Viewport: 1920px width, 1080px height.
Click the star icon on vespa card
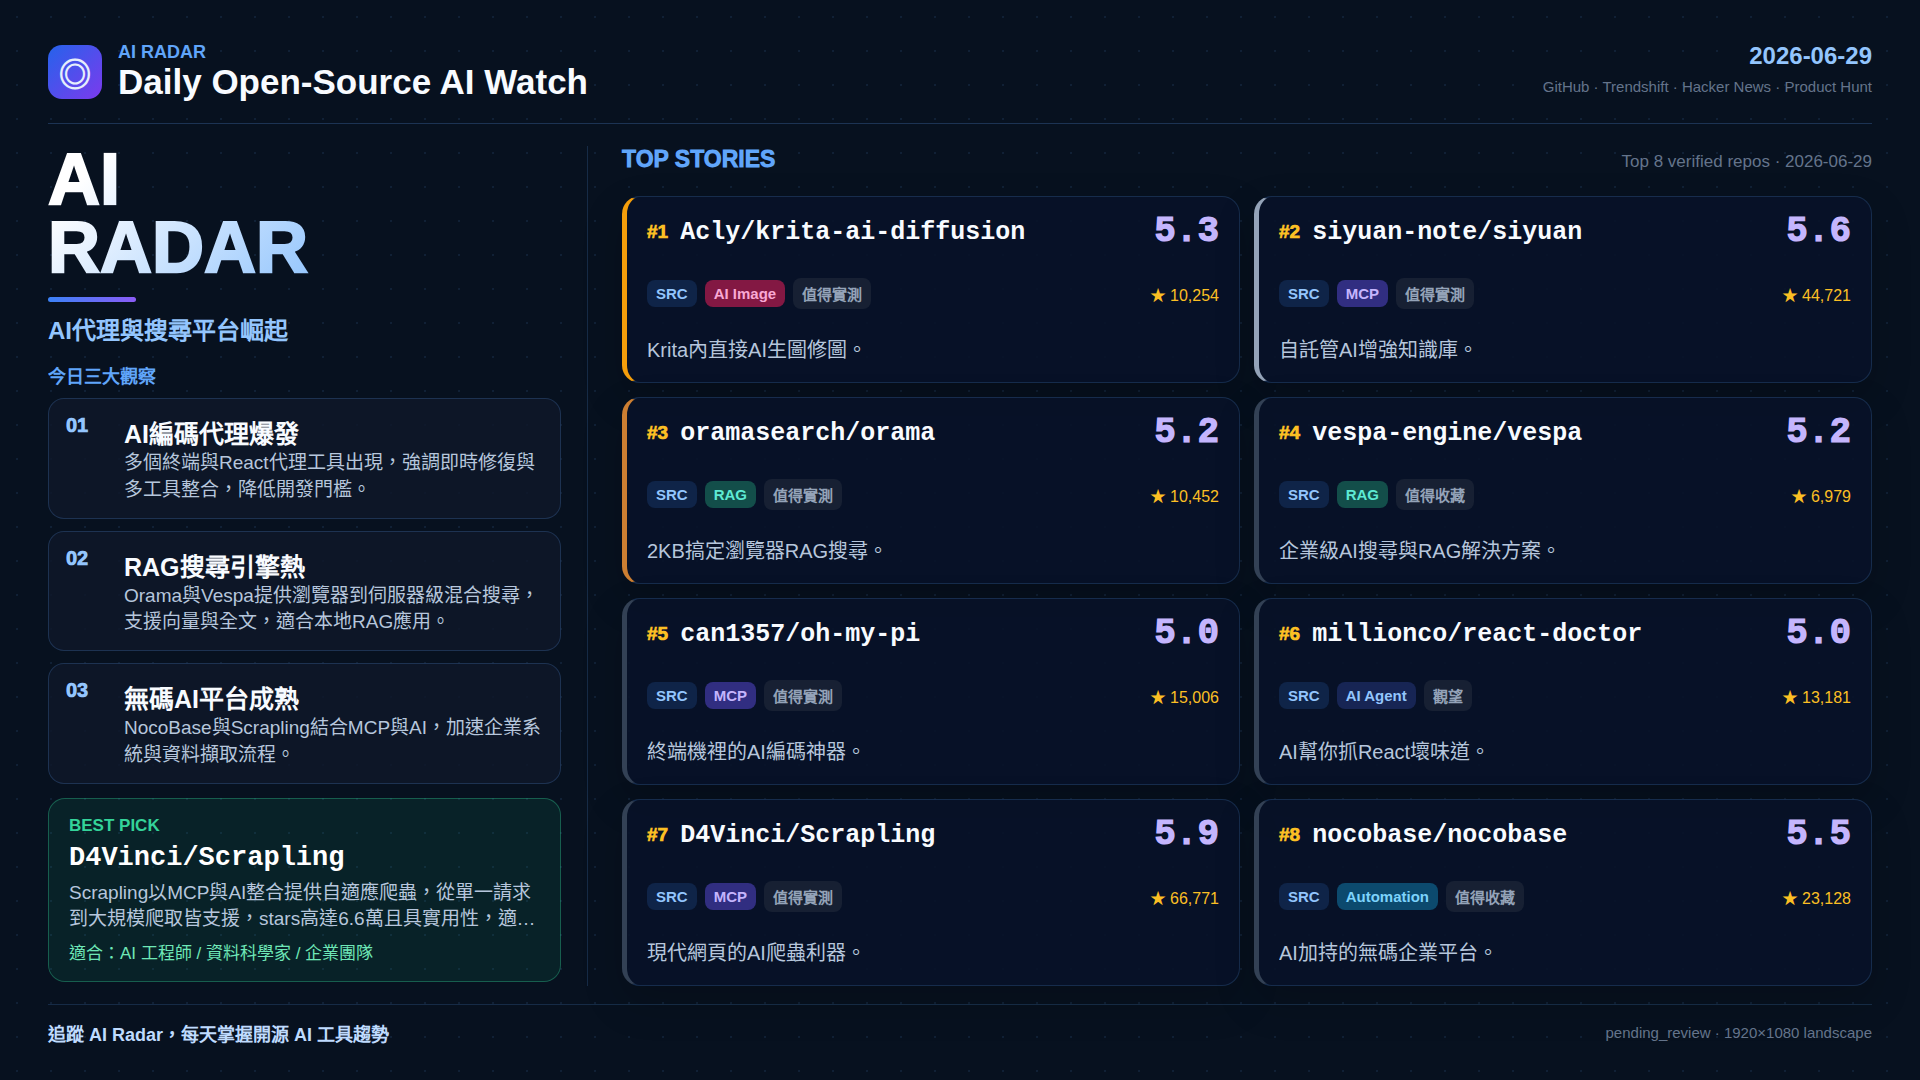tap(1799, 496)
